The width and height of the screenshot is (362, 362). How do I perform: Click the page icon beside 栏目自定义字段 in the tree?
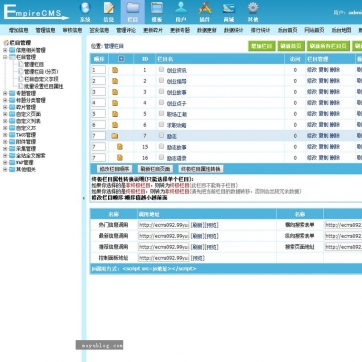click(x=21, y=79)
